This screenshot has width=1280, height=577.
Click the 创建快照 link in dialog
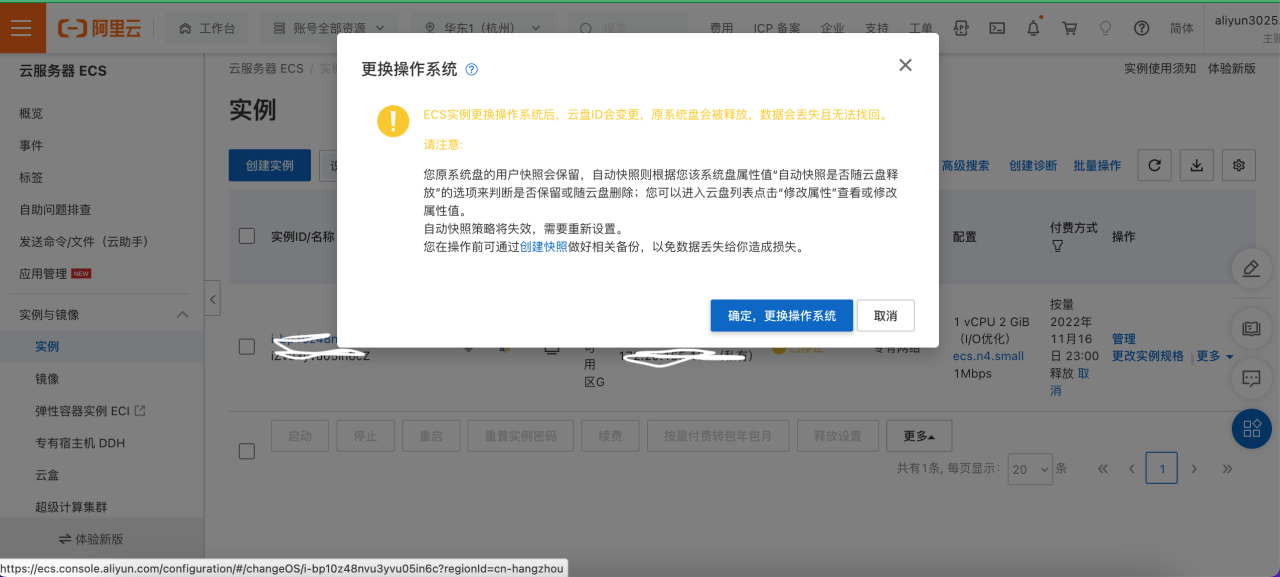543,247
